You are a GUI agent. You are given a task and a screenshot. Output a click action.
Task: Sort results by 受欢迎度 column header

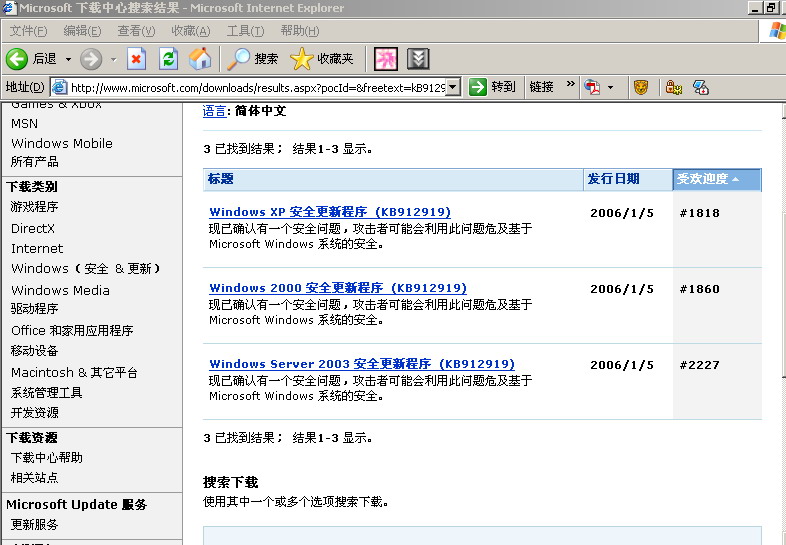click(708, 179)
